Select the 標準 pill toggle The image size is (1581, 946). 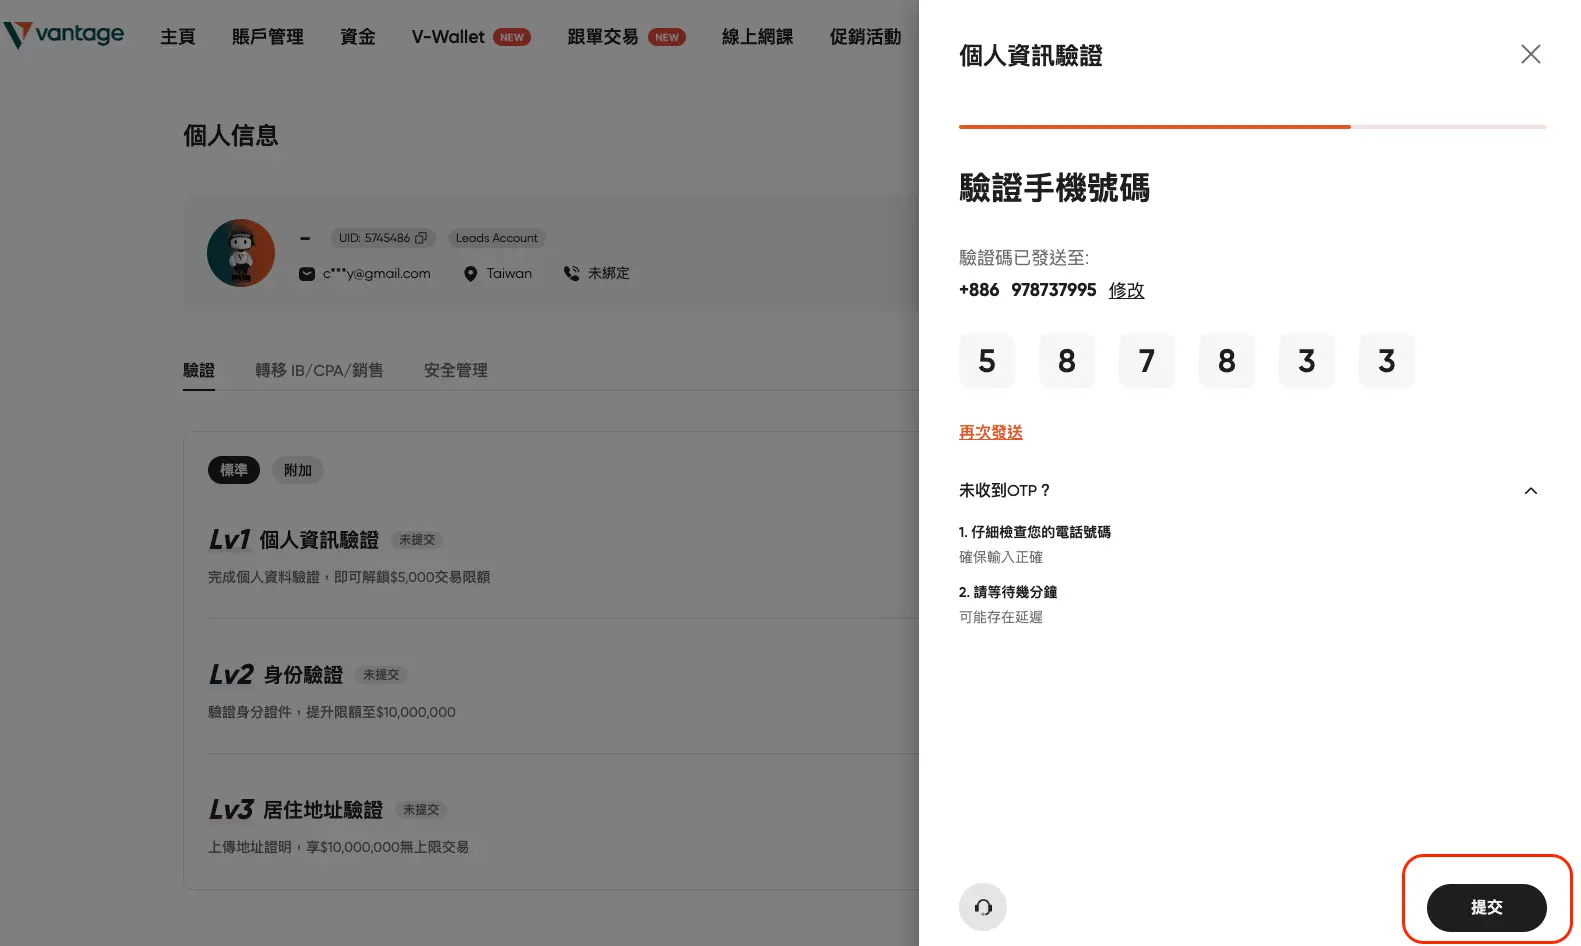pos(233,470)
